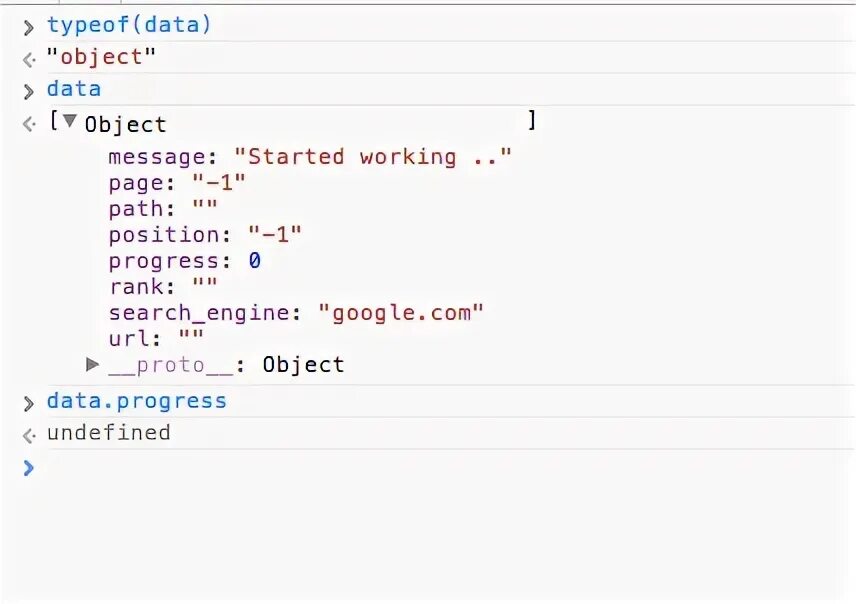Select the position "-1" value
The height and width of the screenshot is (604, 856).
click(275, 235)
